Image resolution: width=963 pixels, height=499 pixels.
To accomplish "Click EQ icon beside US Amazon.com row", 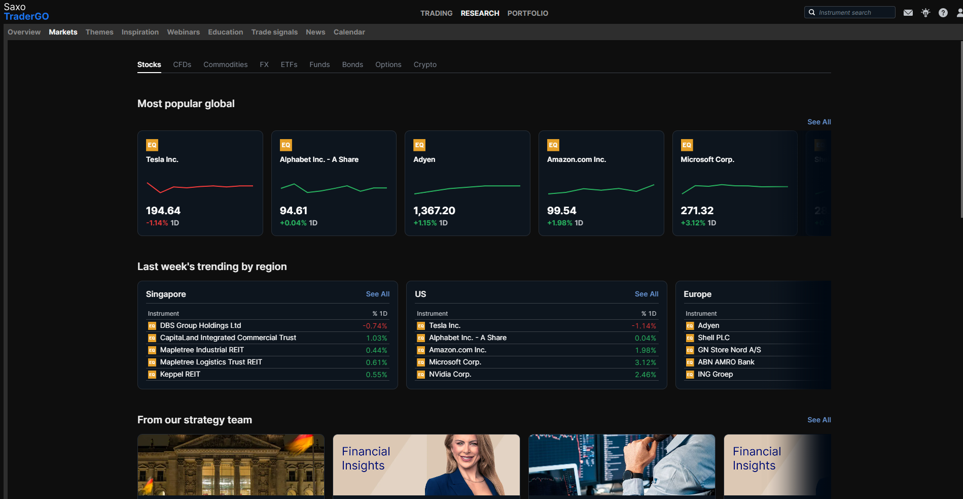I will (x=421, y=350).
